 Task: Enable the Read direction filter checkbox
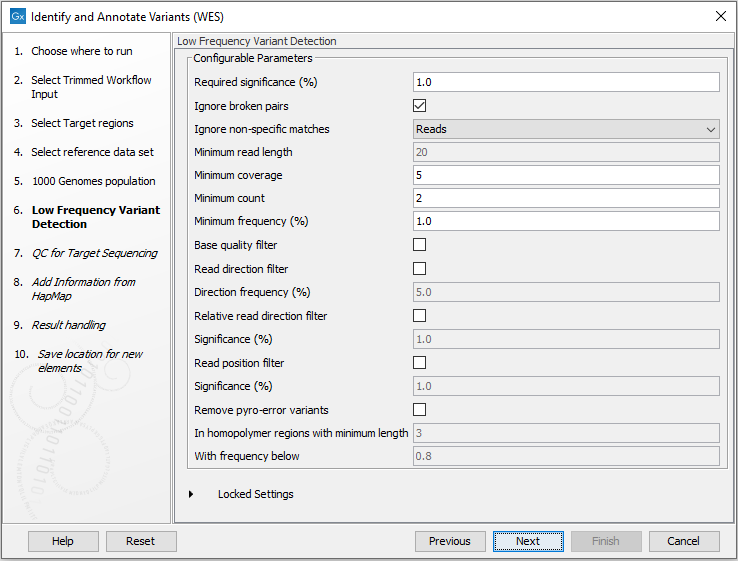[x=419, y=269]
